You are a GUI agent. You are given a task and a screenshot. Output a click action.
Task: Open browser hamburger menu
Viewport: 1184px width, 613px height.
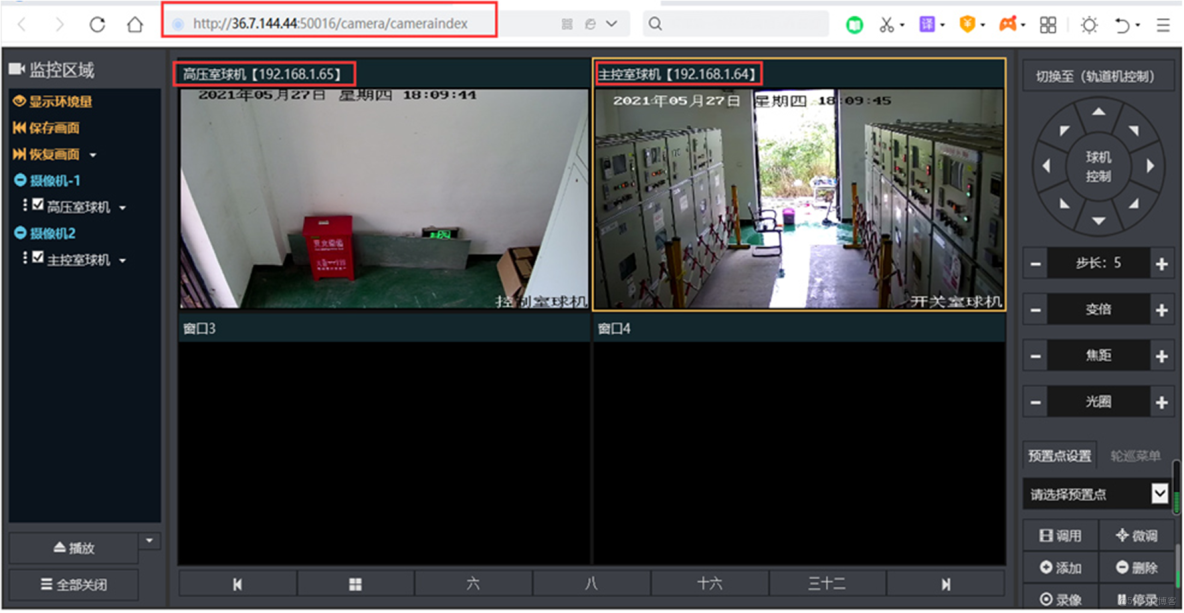(x=1164, y=25)
